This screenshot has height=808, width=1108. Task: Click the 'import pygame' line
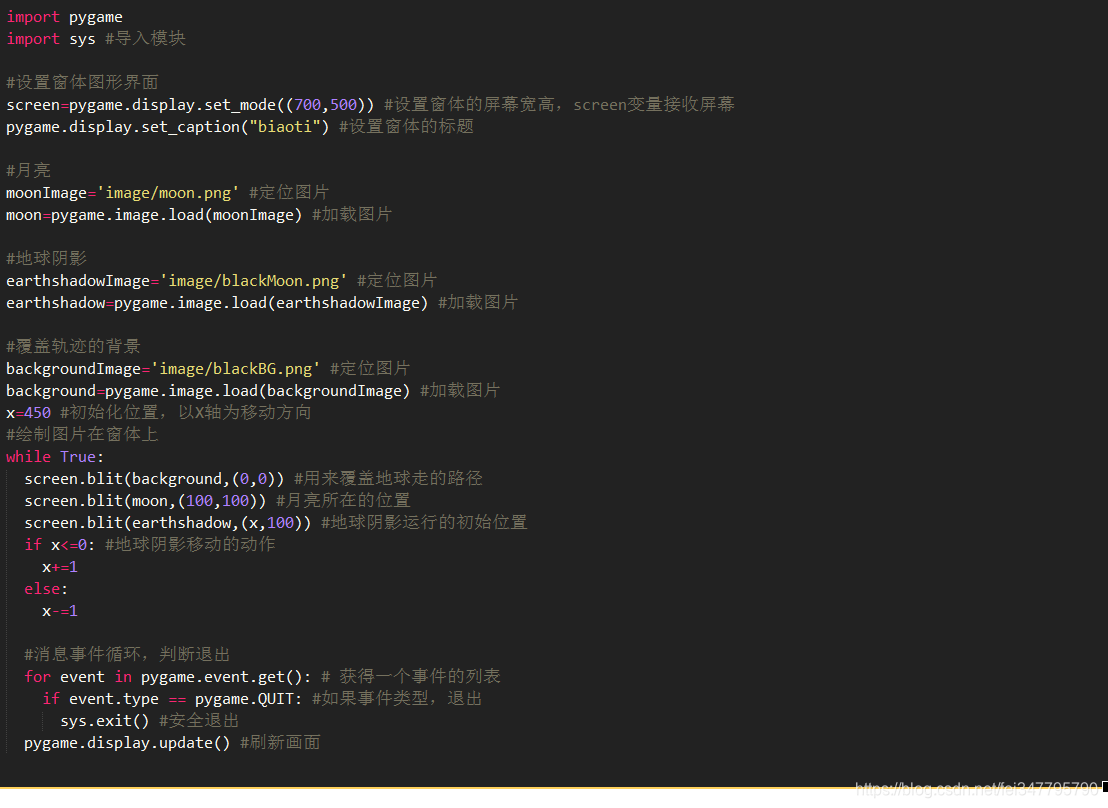(x=64, y=17)
